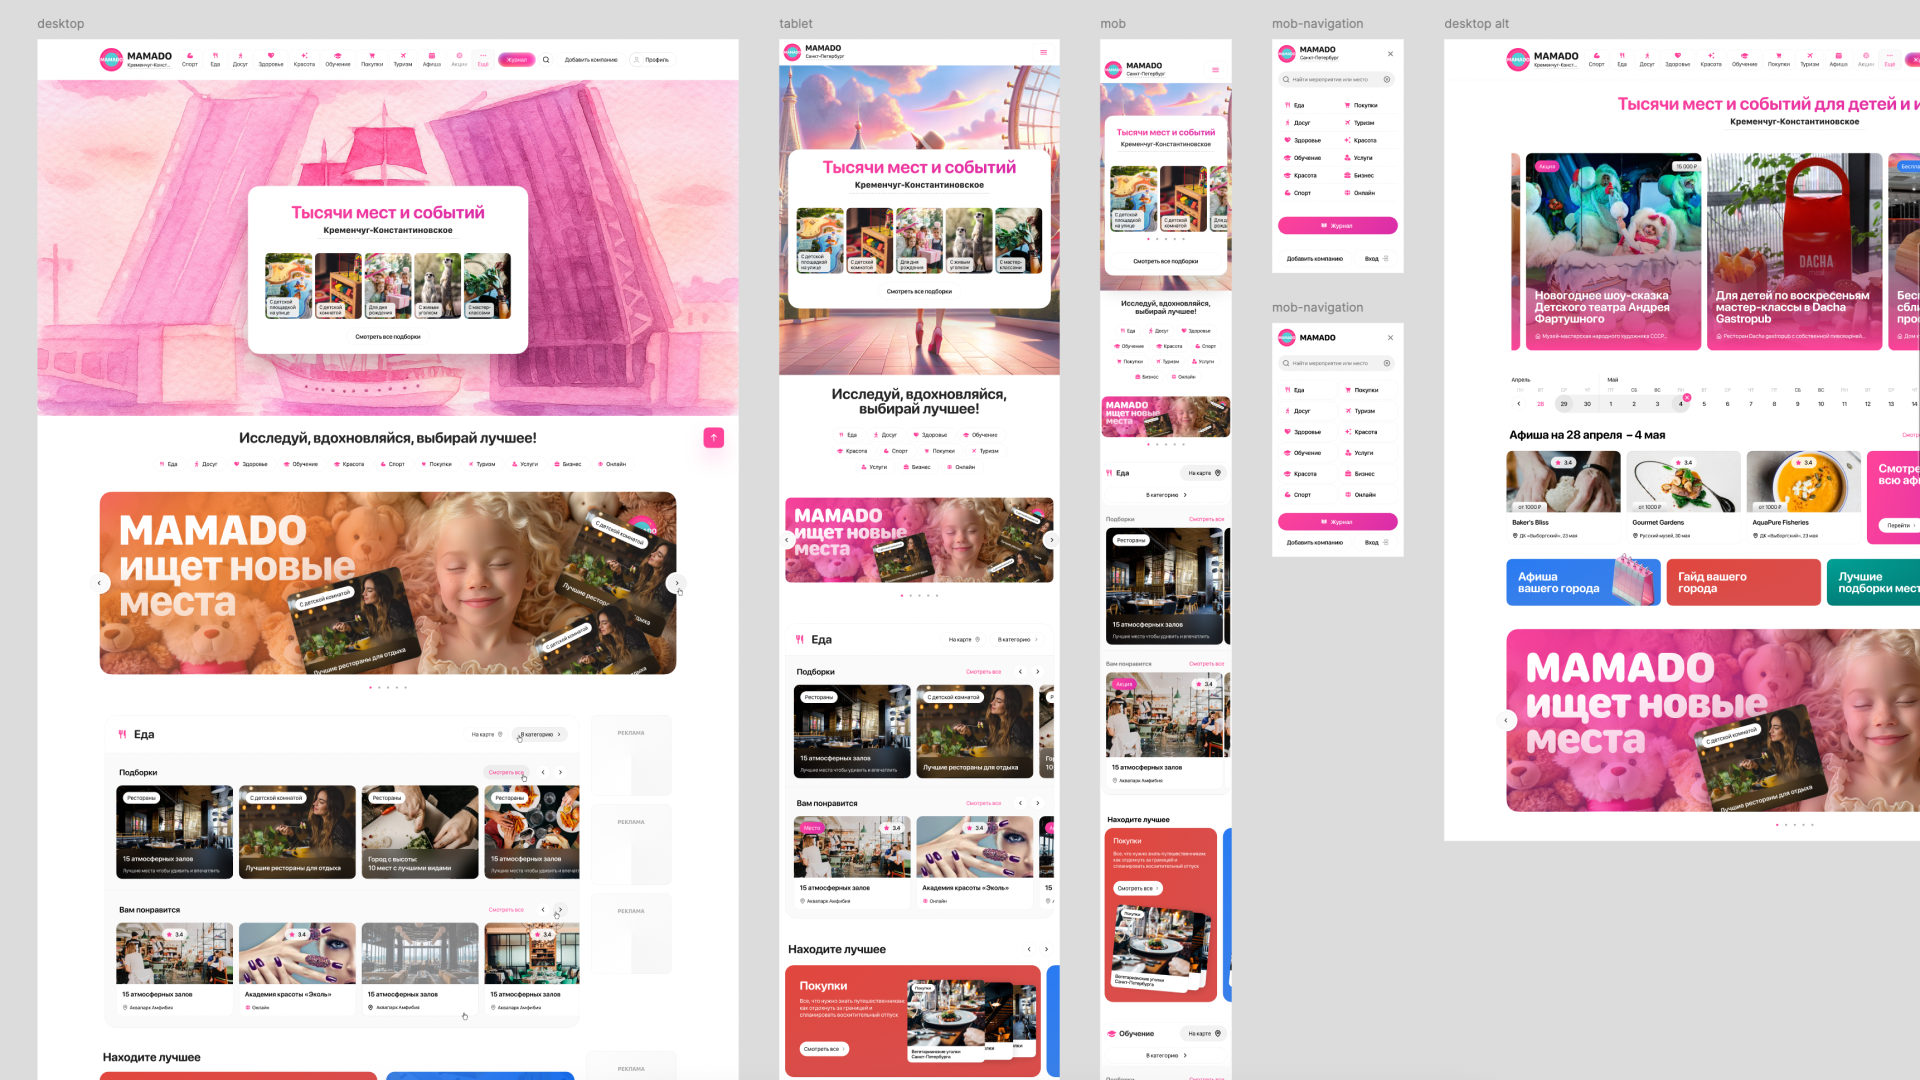The height and width of the screenshot is (1080, 1920).
Task: Click the search input in the upper mob-navigation frame
Action: [1338, 79]
